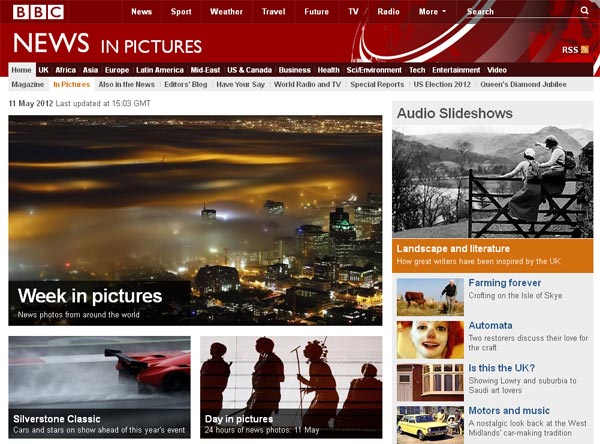Click the Audio Slideshows heading
Screen dimensions: 600x444
[455, 113]
